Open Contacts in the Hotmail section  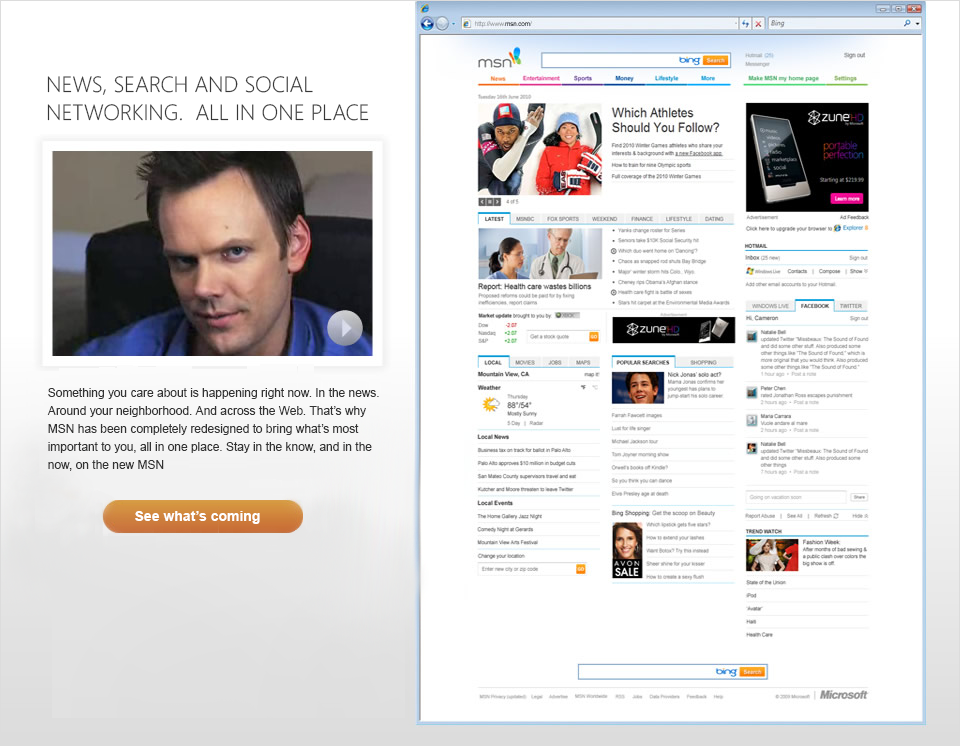coord(797,271)
